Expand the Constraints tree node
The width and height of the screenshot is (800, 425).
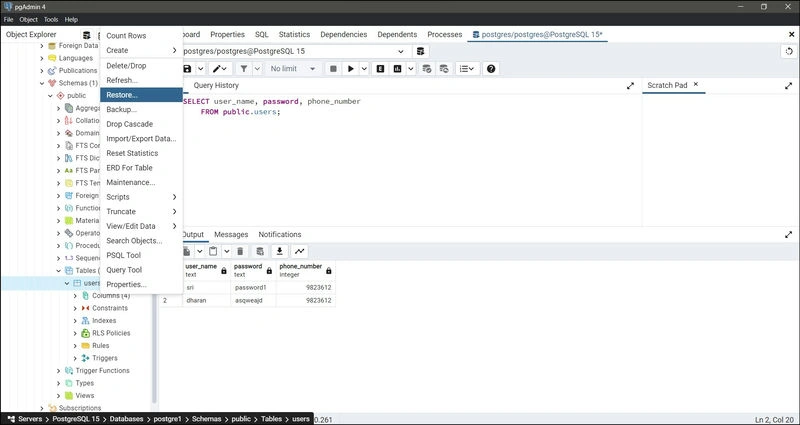click(x=75, y=308)
